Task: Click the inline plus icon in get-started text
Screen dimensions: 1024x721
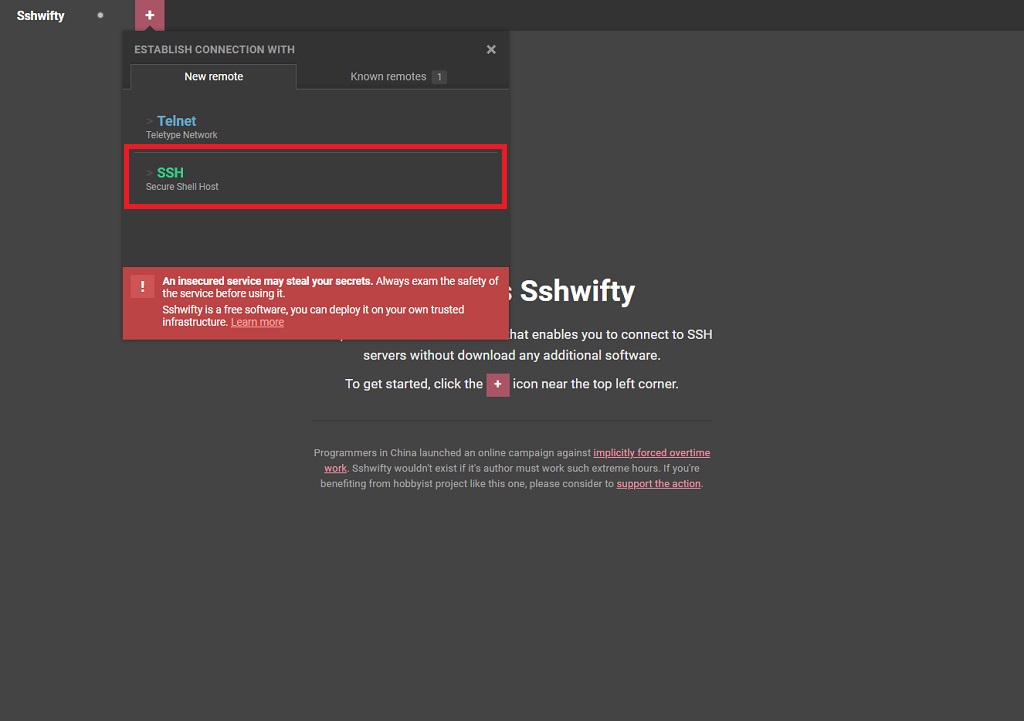Action: pos(498,385)
